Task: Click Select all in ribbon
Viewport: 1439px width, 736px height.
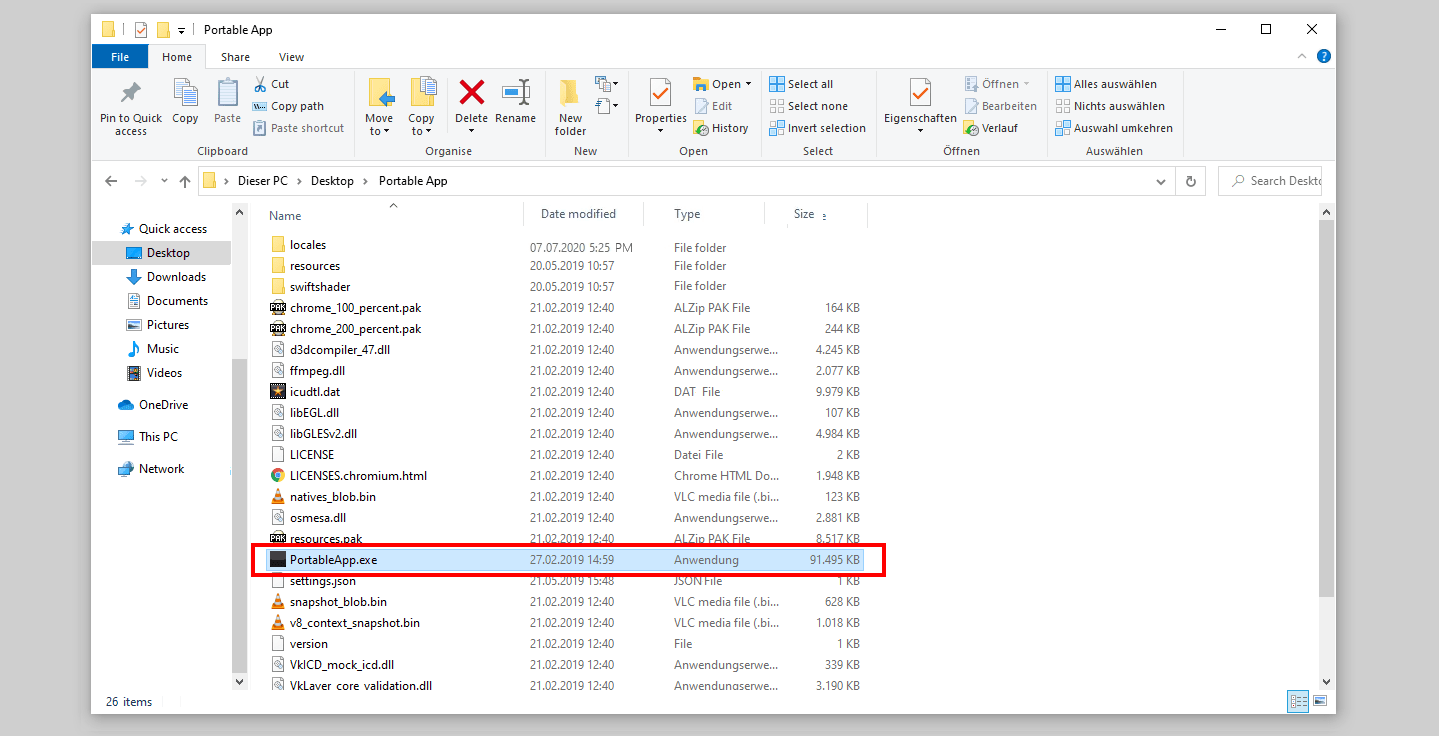Action: [801, 84]
